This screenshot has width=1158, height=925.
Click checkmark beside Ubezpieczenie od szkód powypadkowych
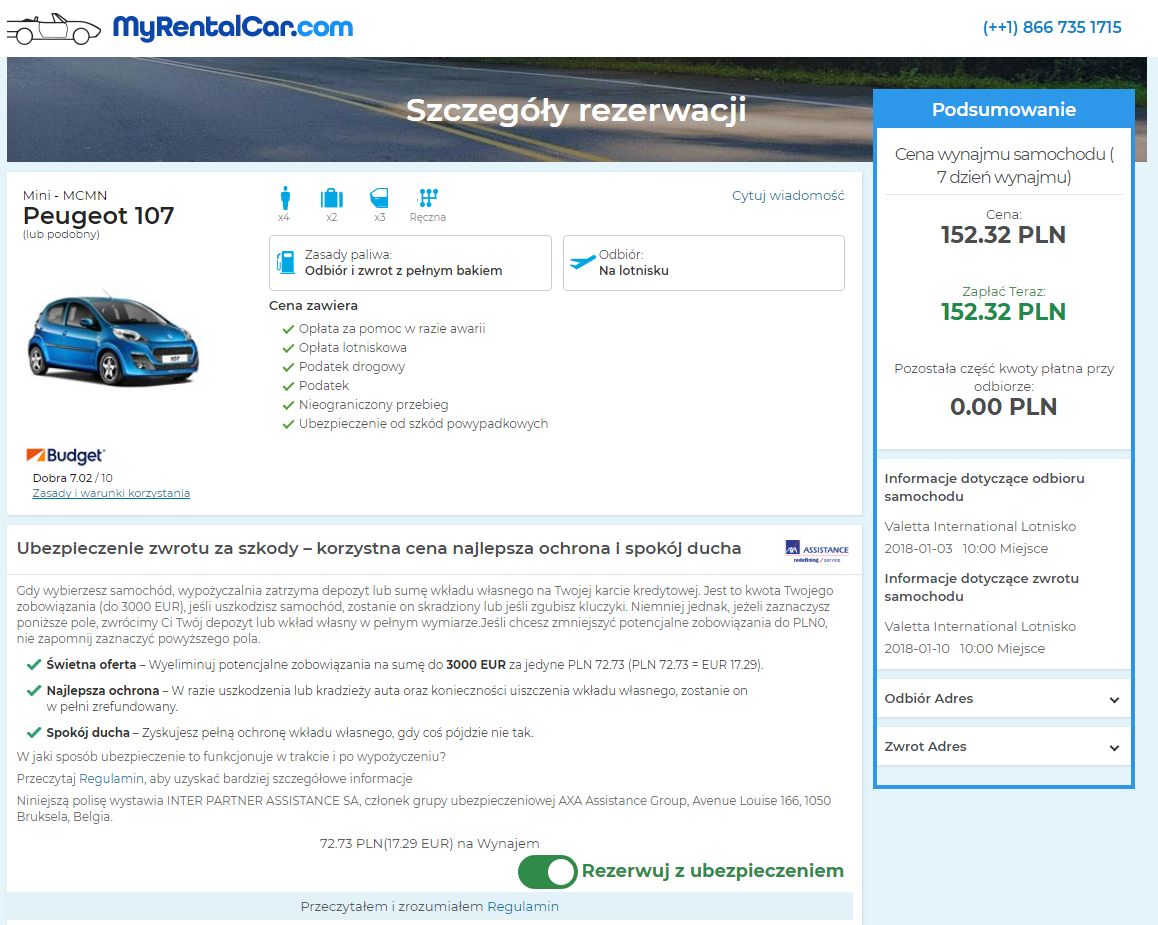pos(288,424)
